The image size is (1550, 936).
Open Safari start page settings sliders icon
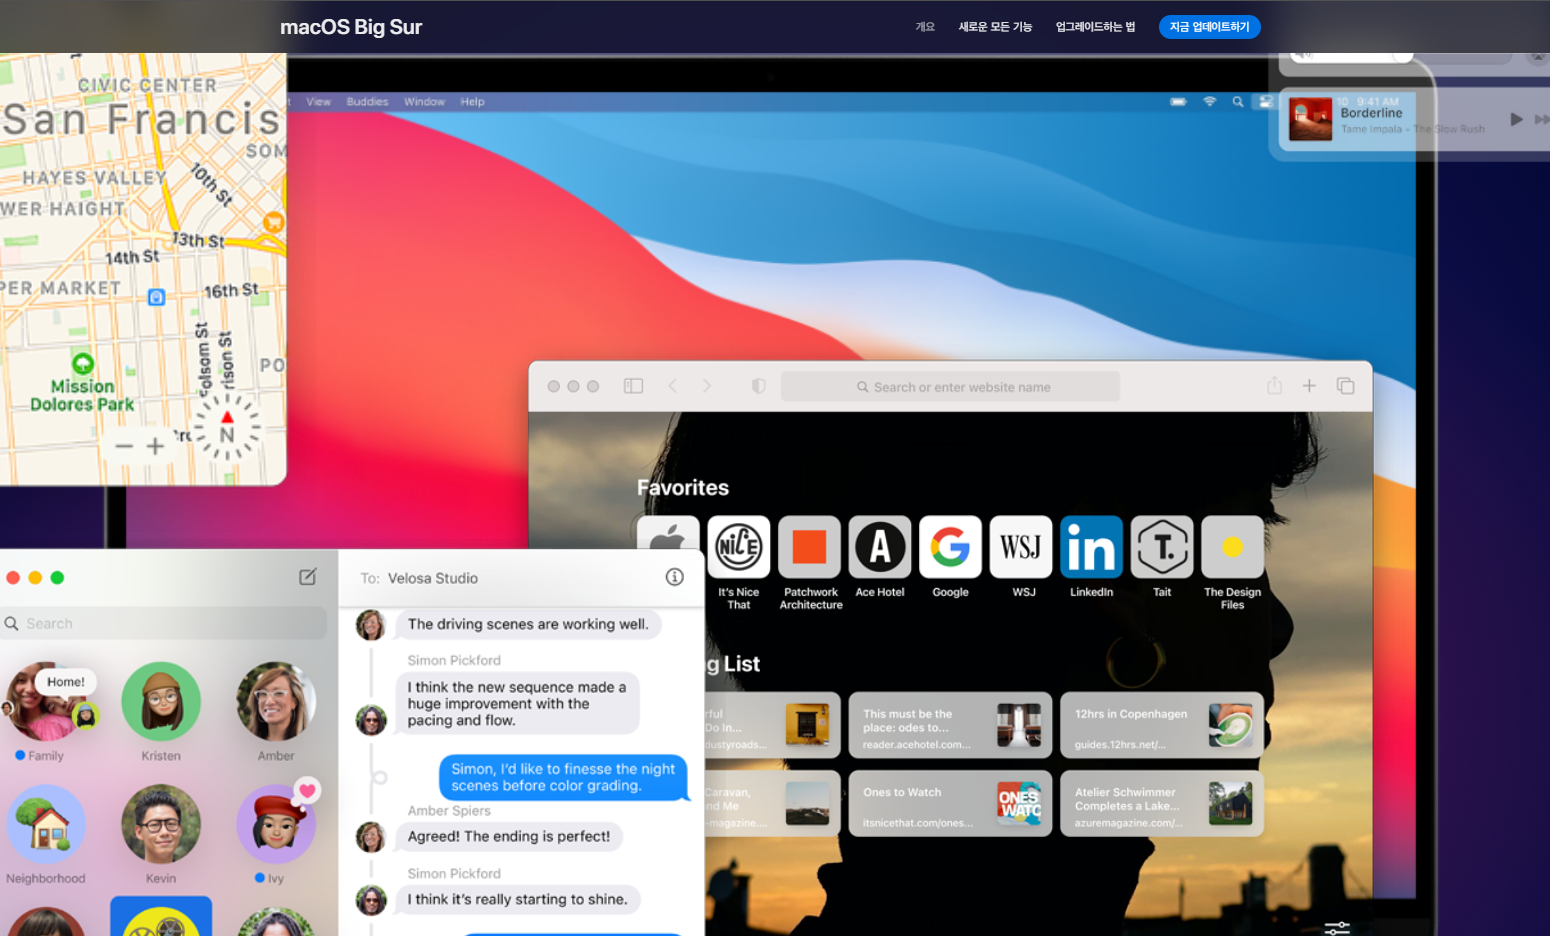pos(1337,928)
